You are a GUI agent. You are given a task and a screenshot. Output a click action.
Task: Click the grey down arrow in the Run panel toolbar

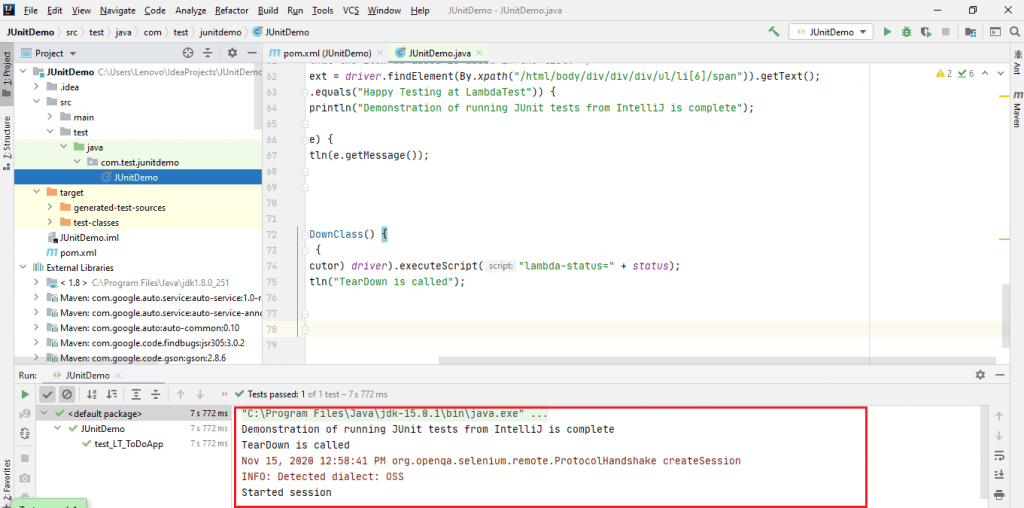tap(200, 394)
